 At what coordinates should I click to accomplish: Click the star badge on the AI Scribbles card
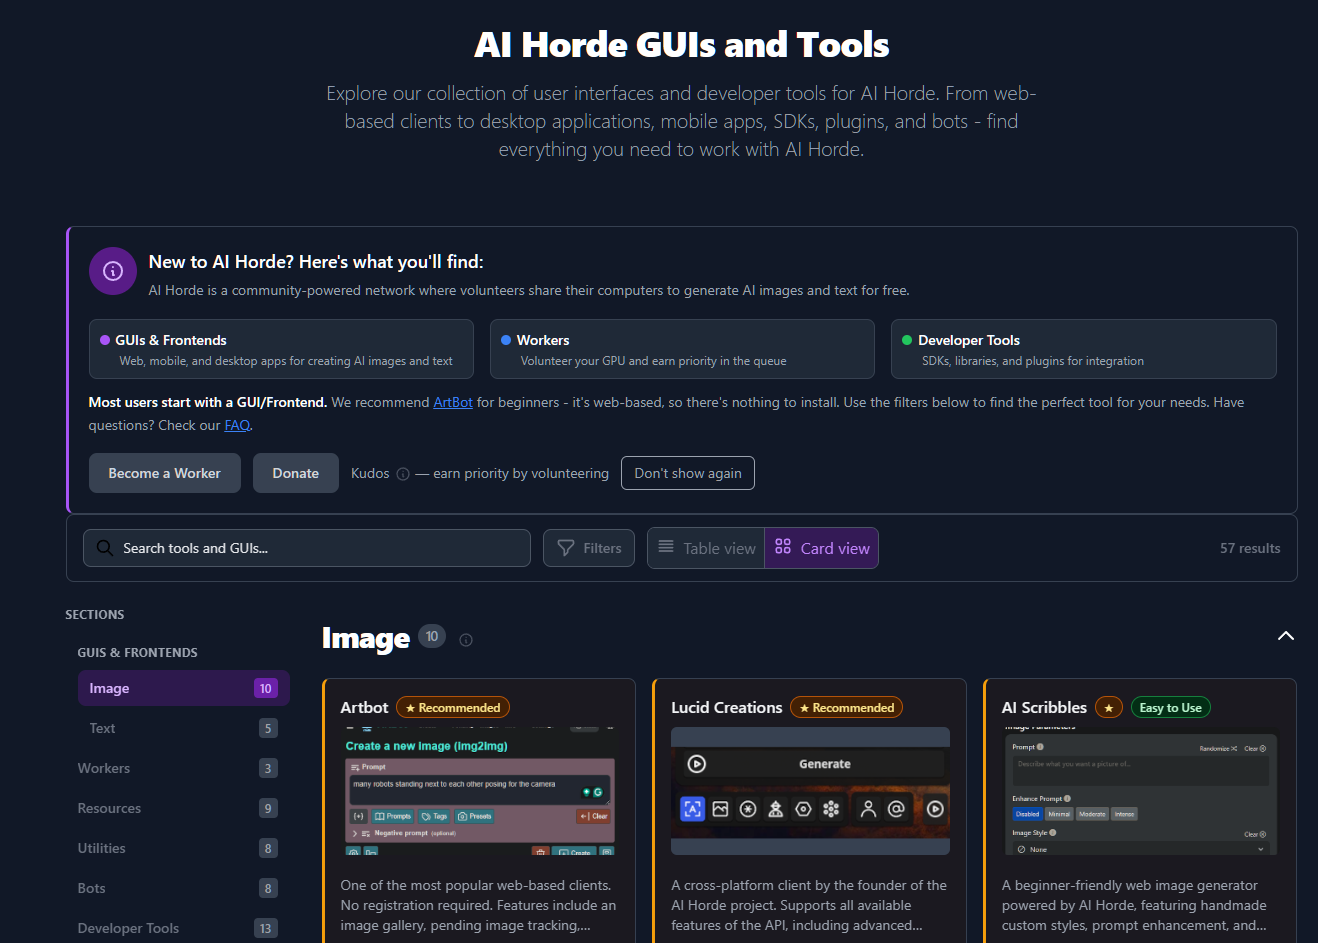coord(1108,708)
